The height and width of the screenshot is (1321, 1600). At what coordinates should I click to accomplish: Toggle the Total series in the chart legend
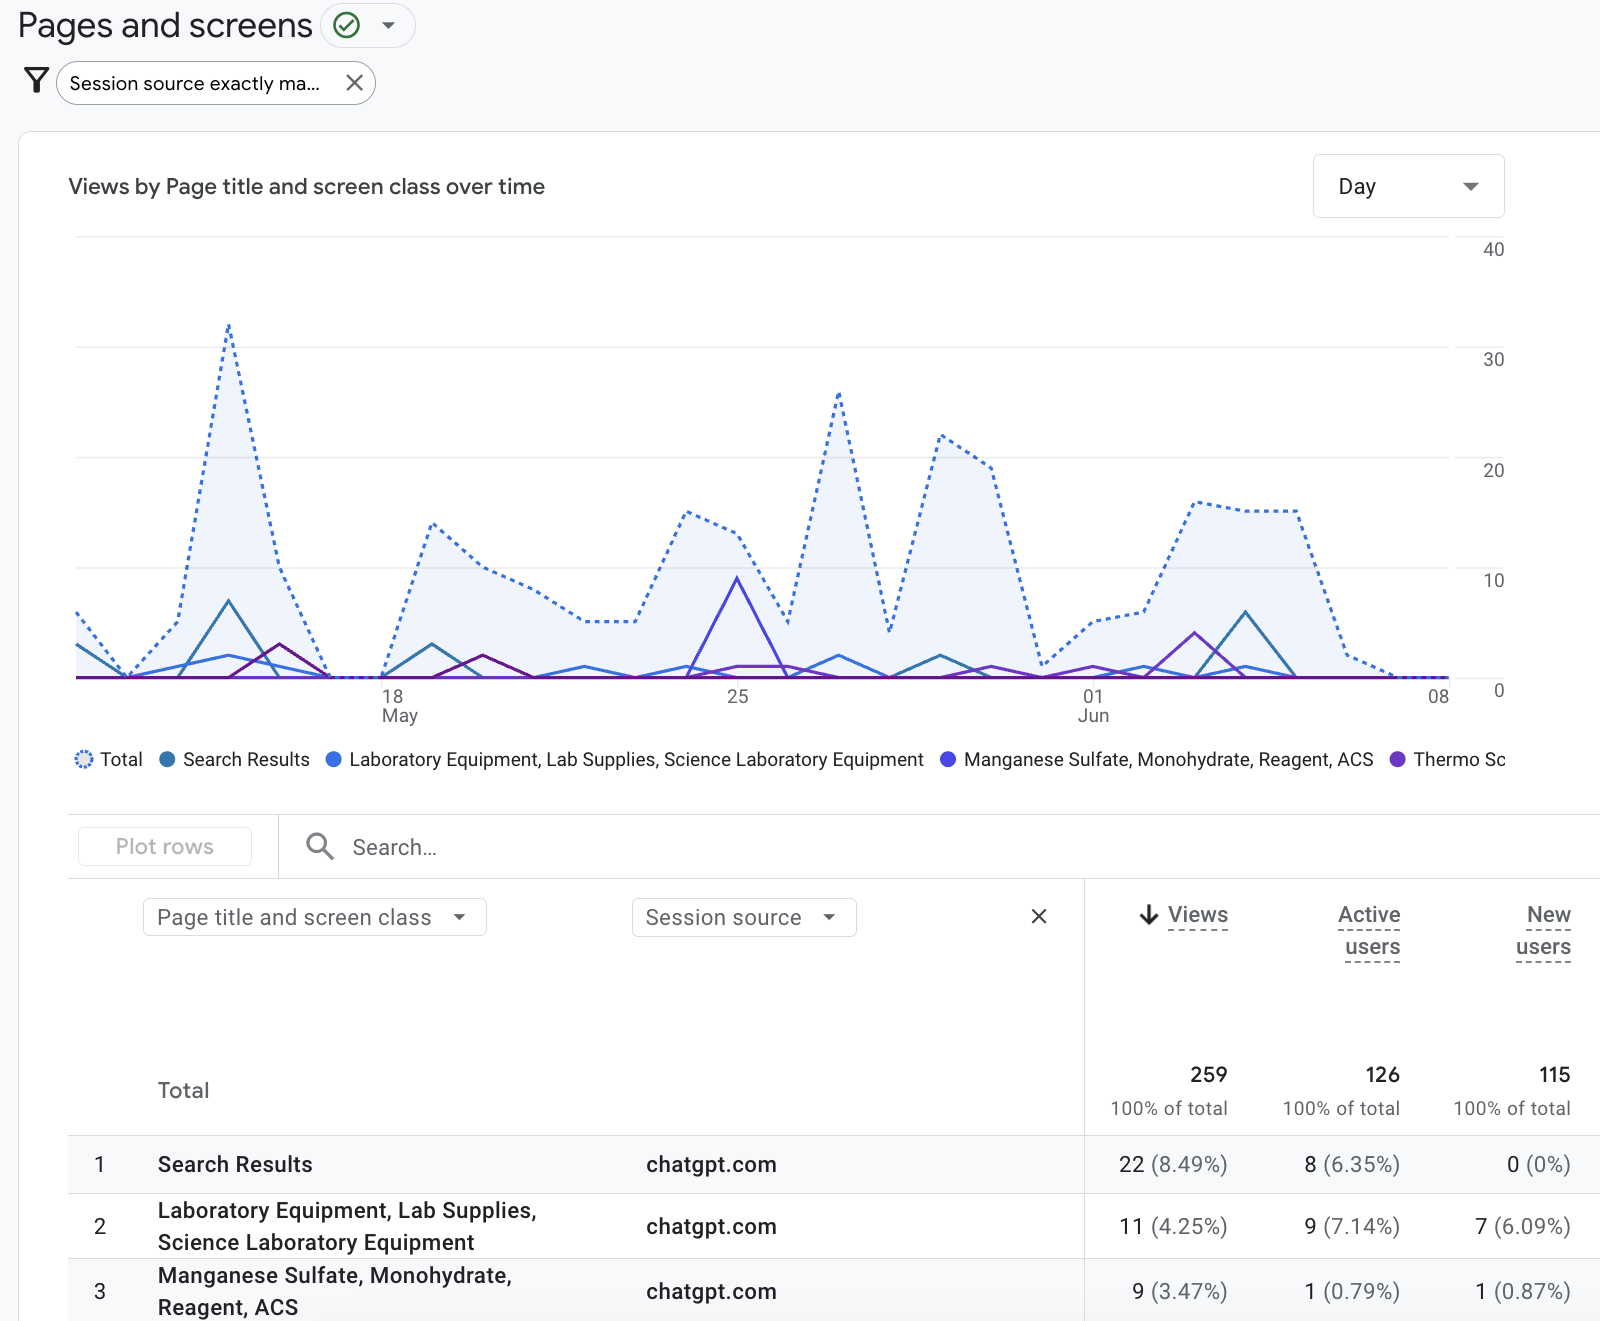(109, 760)
